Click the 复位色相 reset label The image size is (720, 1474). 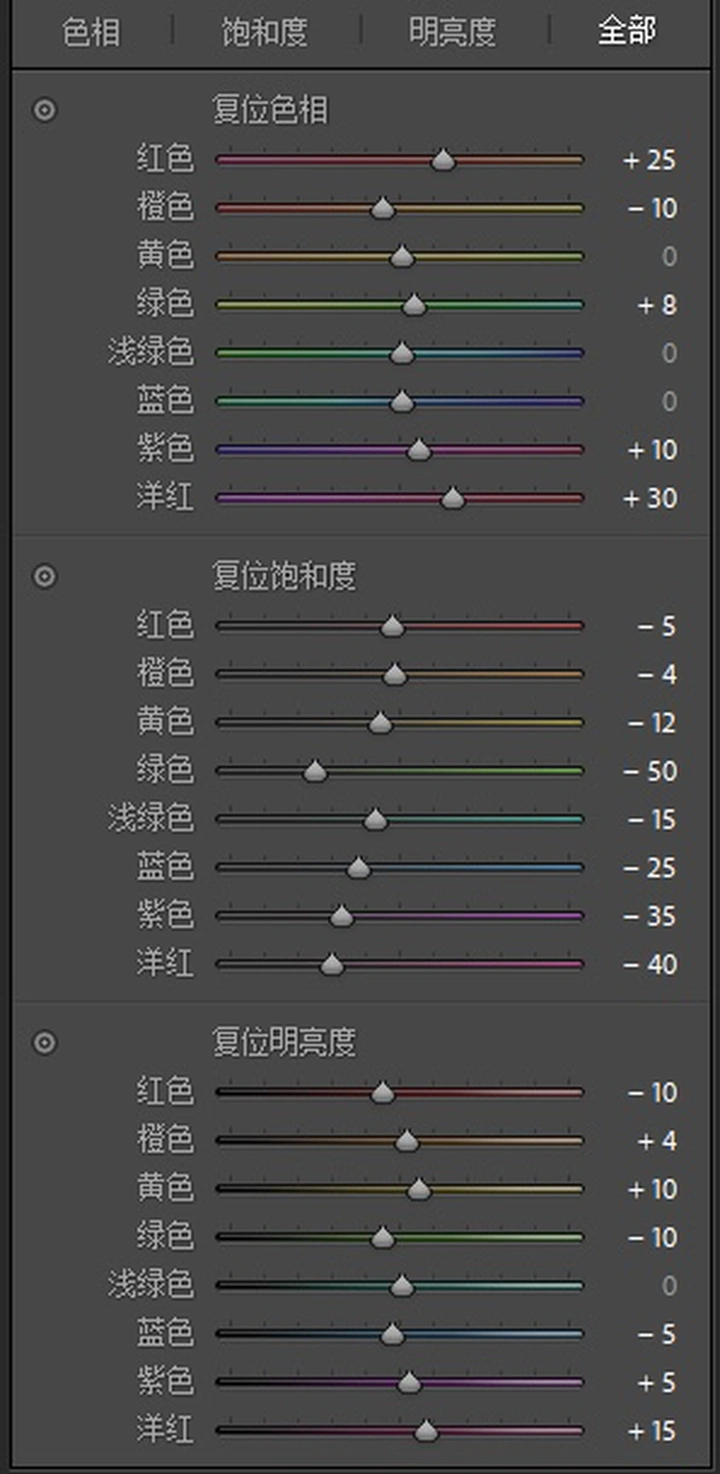coord(270,110)
